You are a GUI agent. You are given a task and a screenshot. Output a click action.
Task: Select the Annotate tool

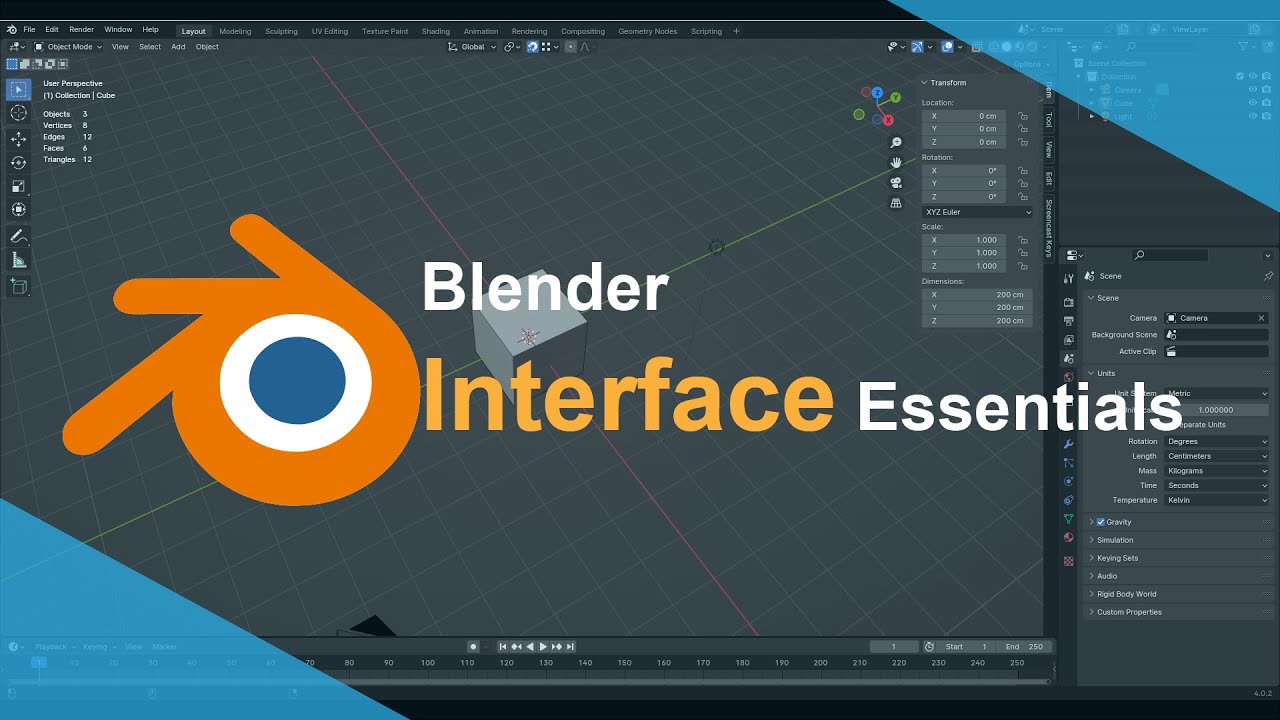18,236
